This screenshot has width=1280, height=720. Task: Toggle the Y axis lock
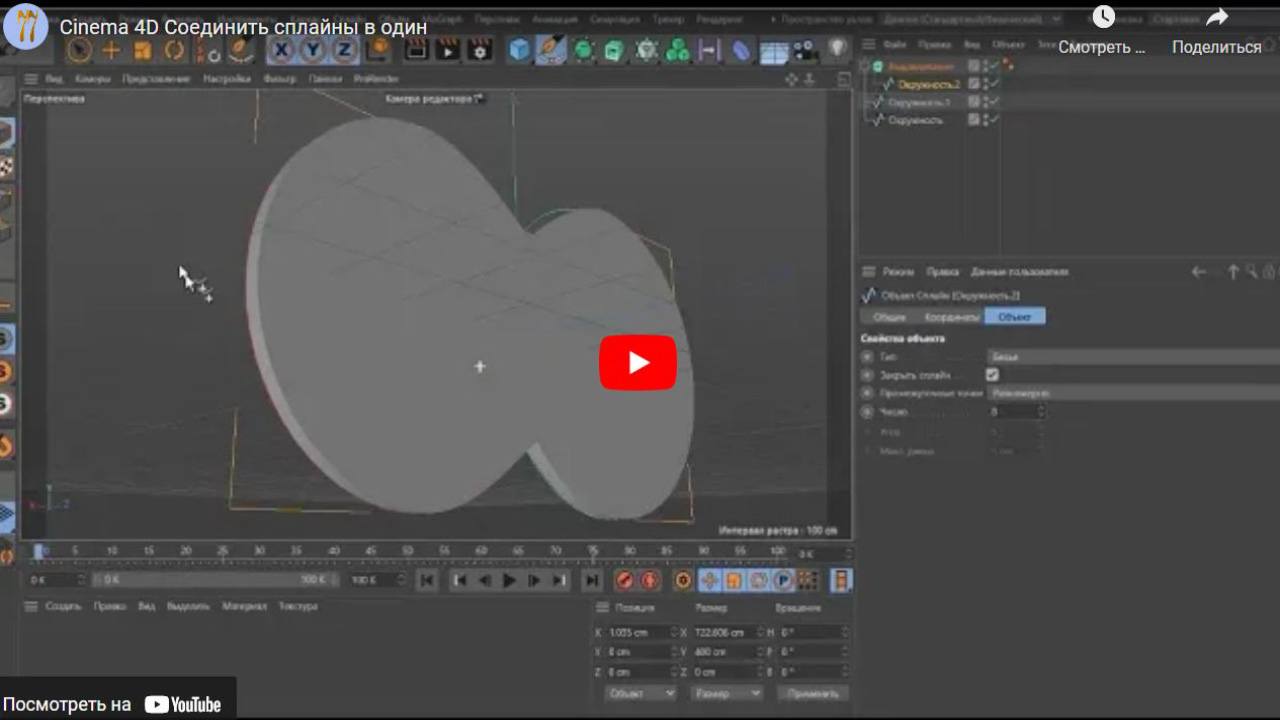(314, 50)
